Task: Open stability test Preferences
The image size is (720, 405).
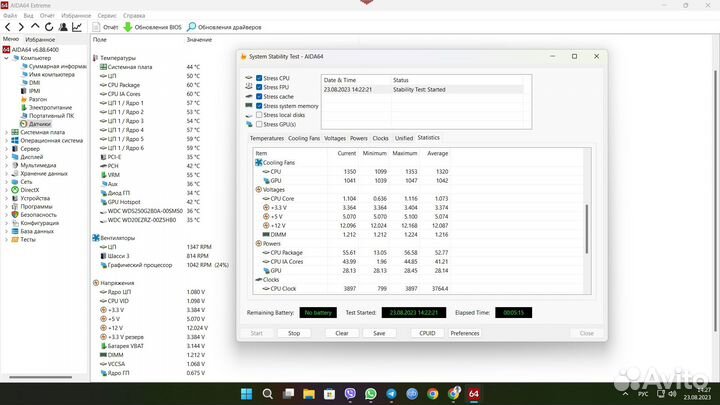Action: click(465, 333)
